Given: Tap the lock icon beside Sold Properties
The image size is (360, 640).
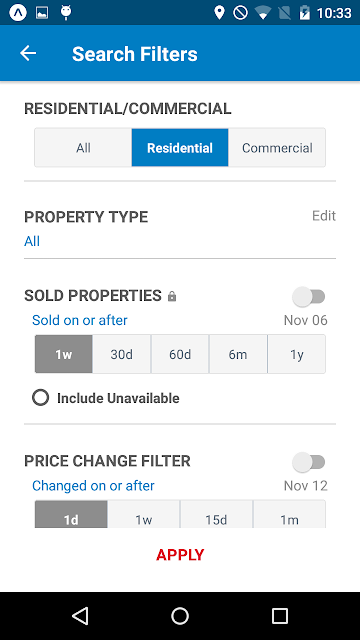Looking at the screenshot, I should pyautogui.click(x=172, y=296).
